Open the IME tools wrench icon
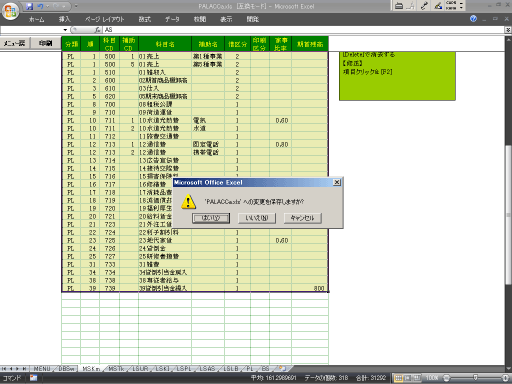The width and height of the screenshot is (512, 384). coord(424,6)
